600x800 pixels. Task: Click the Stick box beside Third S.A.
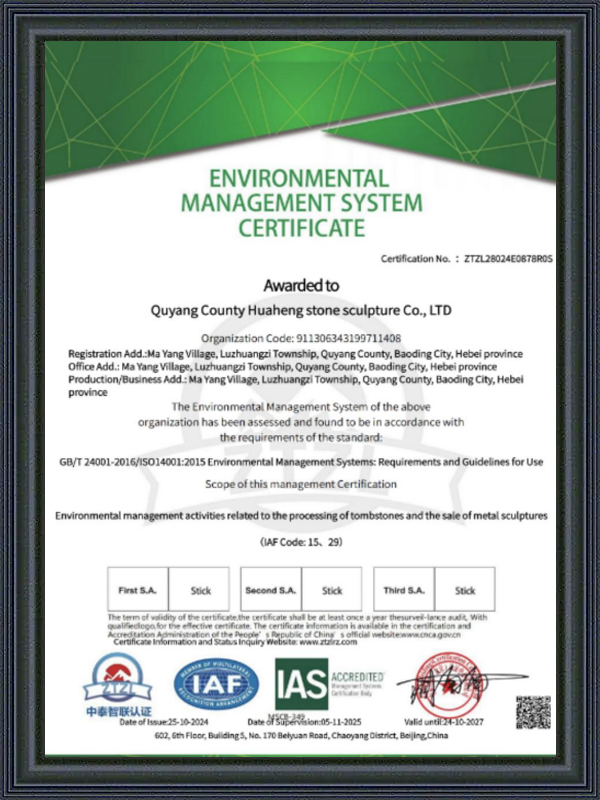coord(465,589)
